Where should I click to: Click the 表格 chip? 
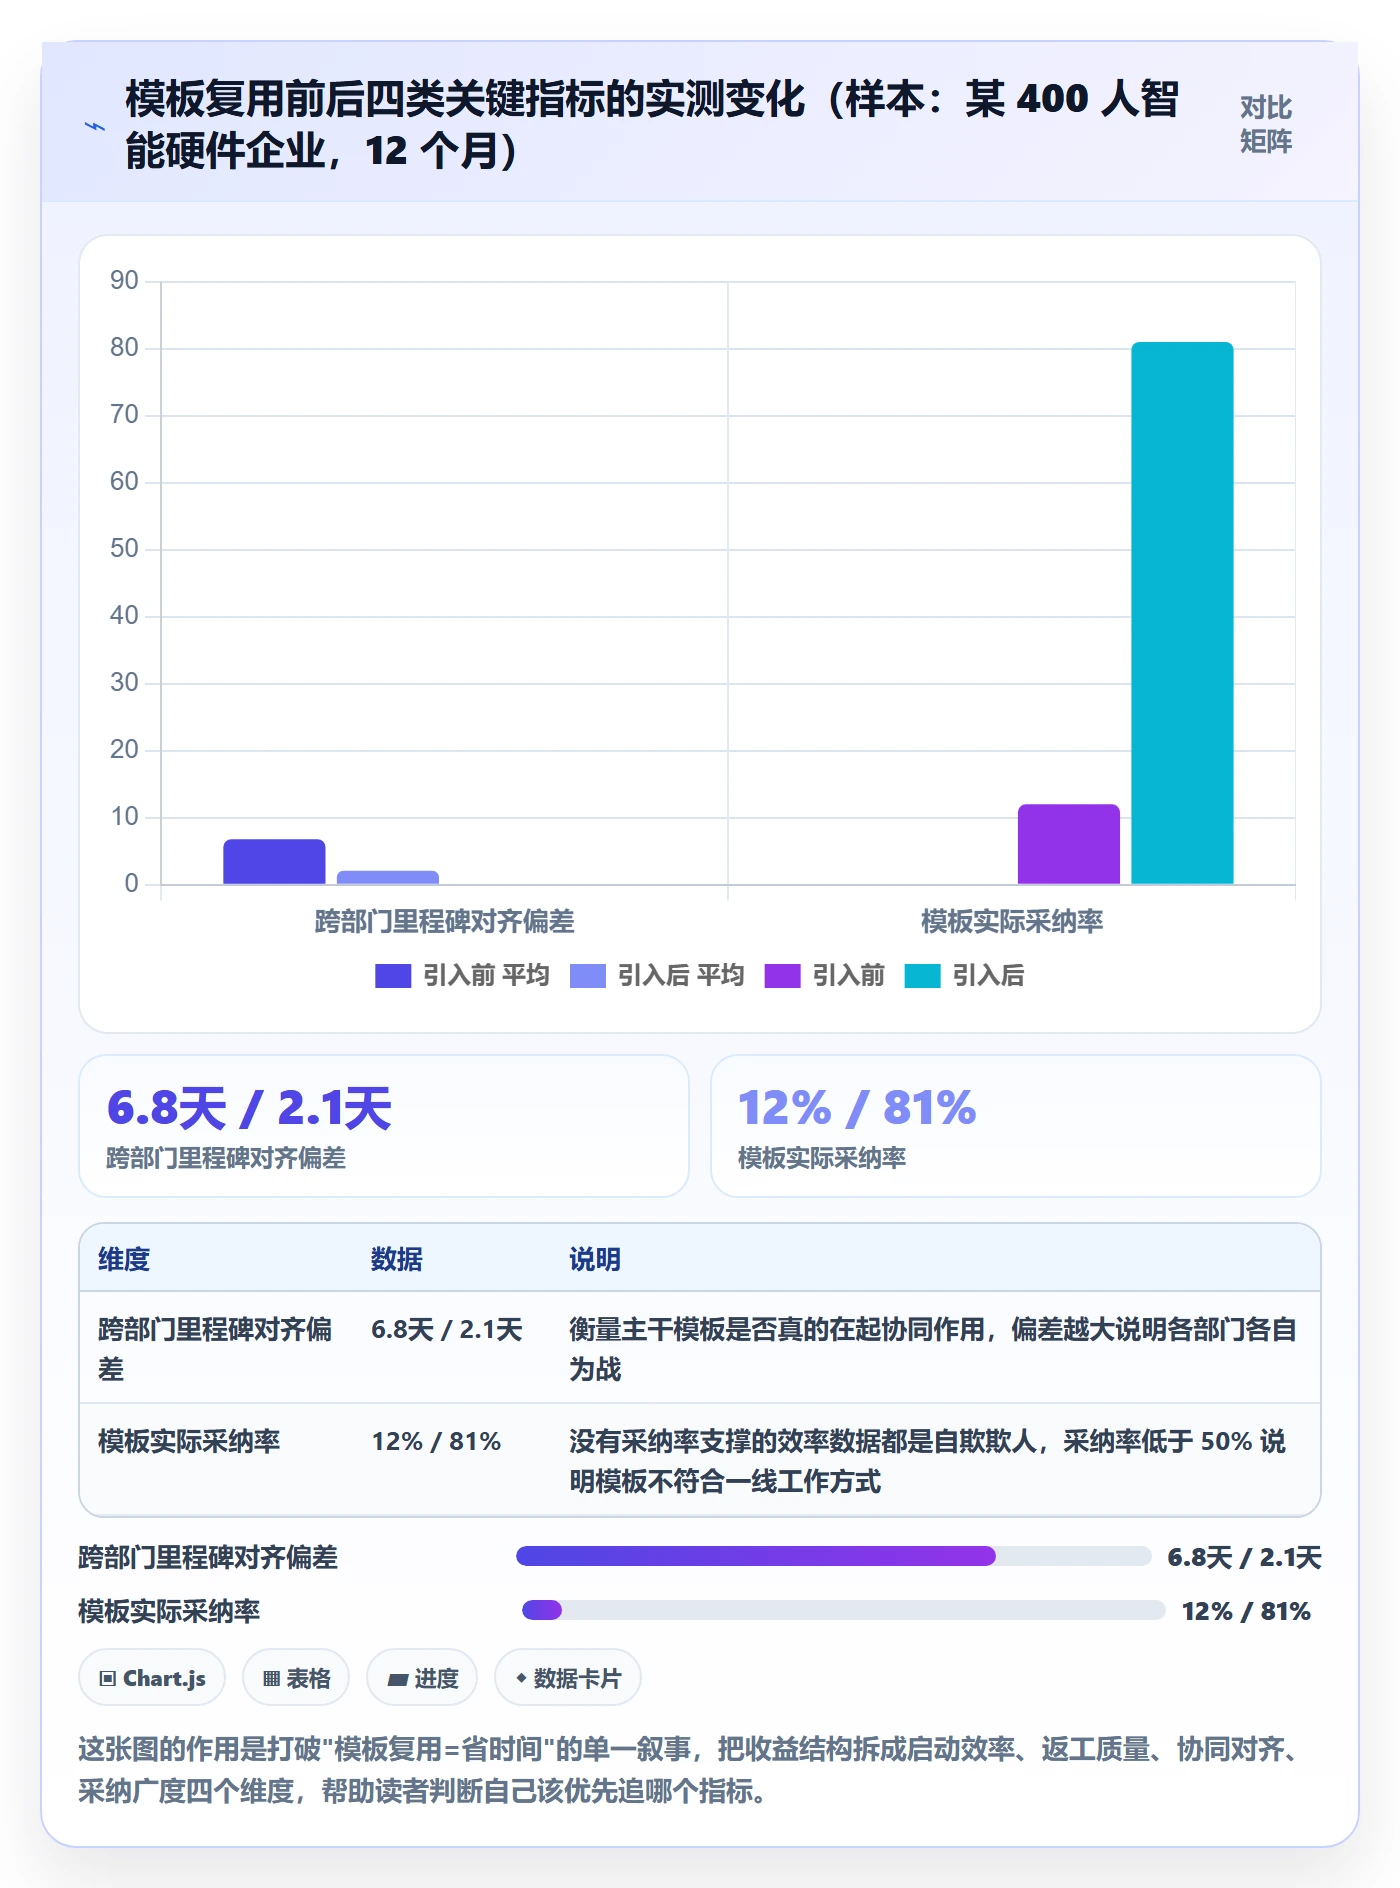296,1678
